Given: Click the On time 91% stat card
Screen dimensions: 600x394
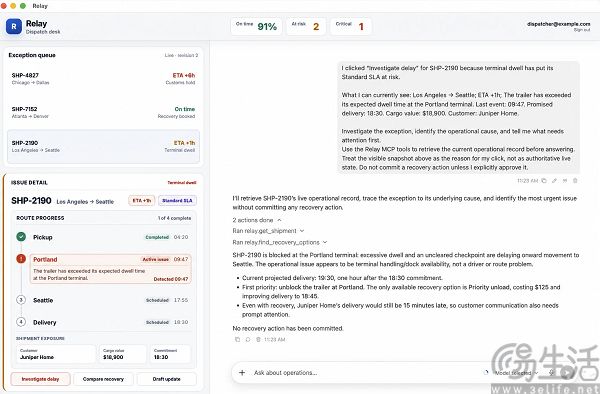Looking at the screenshot, I should pos(256,26).
